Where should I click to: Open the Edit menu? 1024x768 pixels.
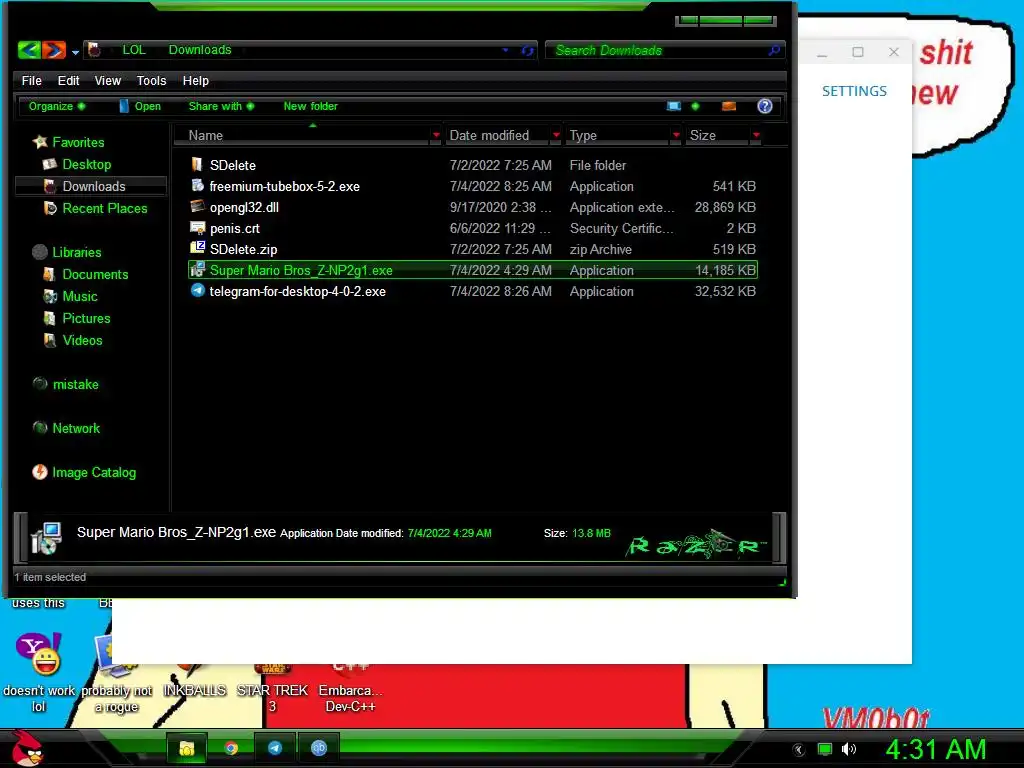pos(68,80)
